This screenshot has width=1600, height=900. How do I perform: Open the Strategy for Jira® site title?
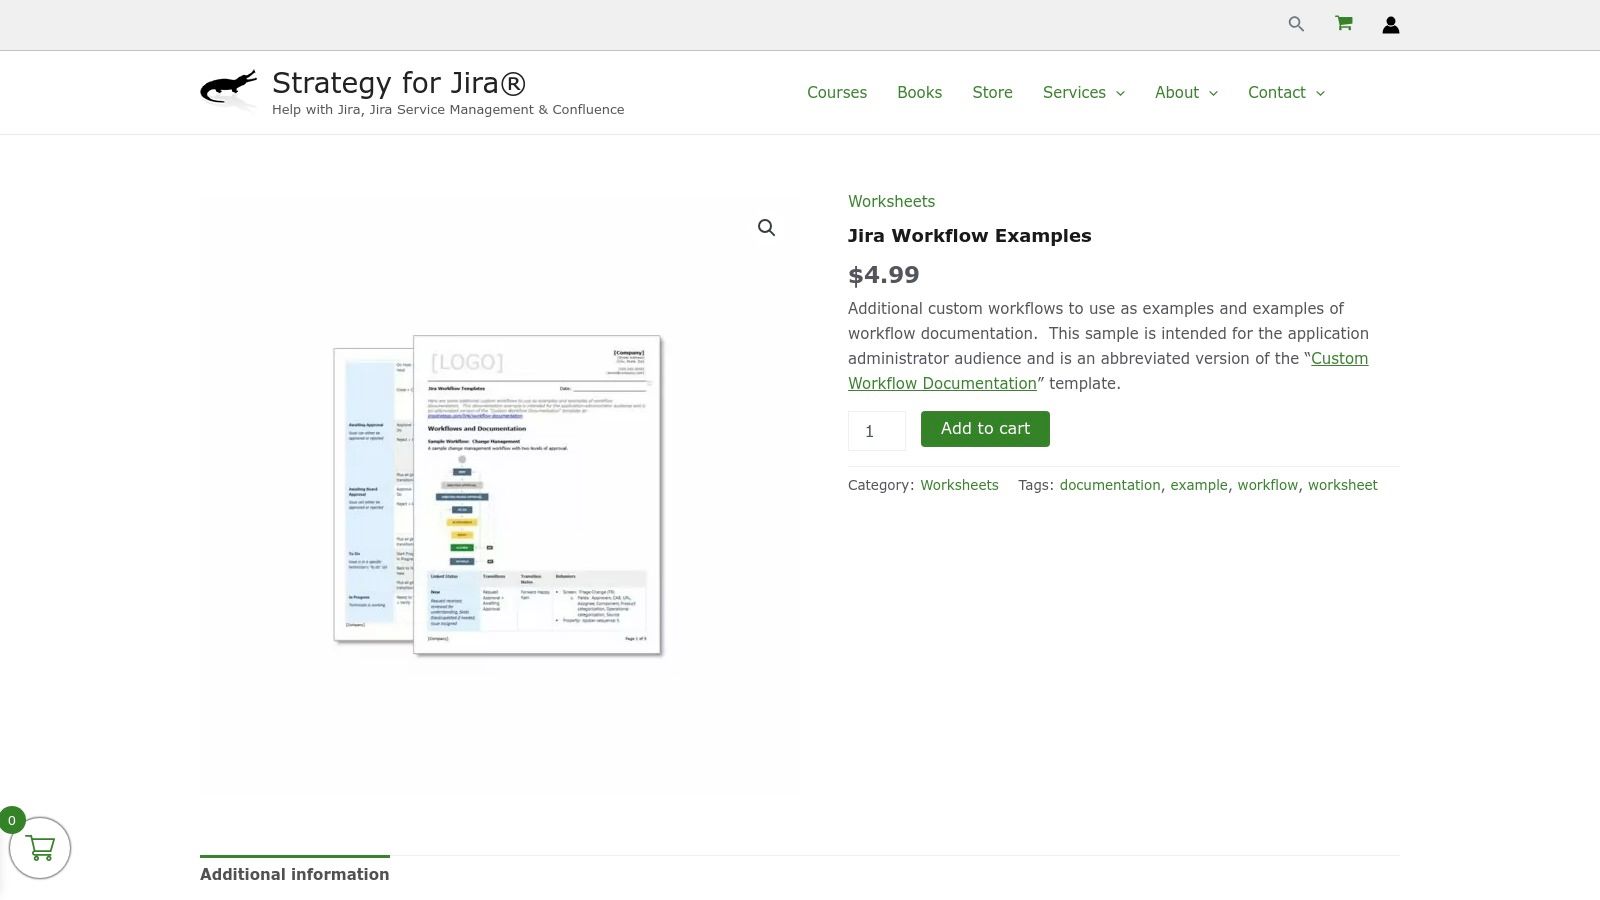(x=399, y=83)
